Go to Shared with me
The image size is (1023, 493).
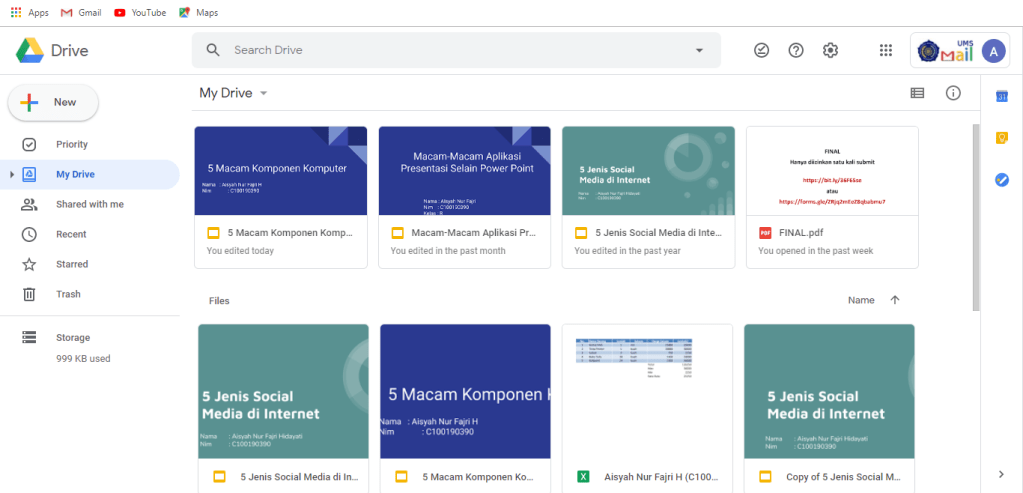89,204
